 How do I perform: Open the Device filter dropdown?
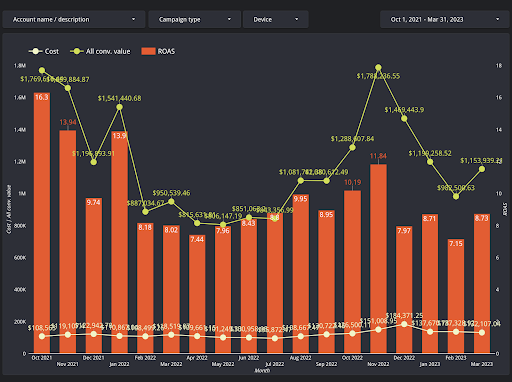click(276, 19)
